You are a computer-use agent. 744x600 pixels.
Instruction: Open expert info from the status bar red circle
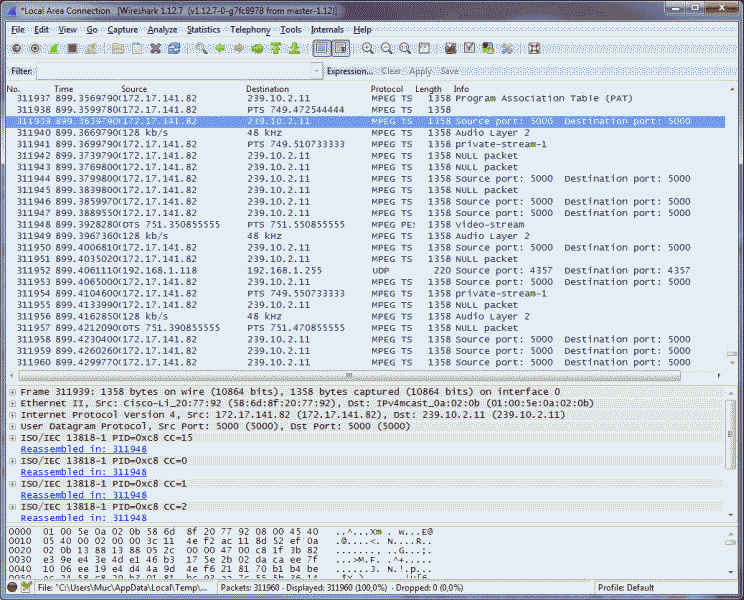pyautogui.click(x=10, y=586)
